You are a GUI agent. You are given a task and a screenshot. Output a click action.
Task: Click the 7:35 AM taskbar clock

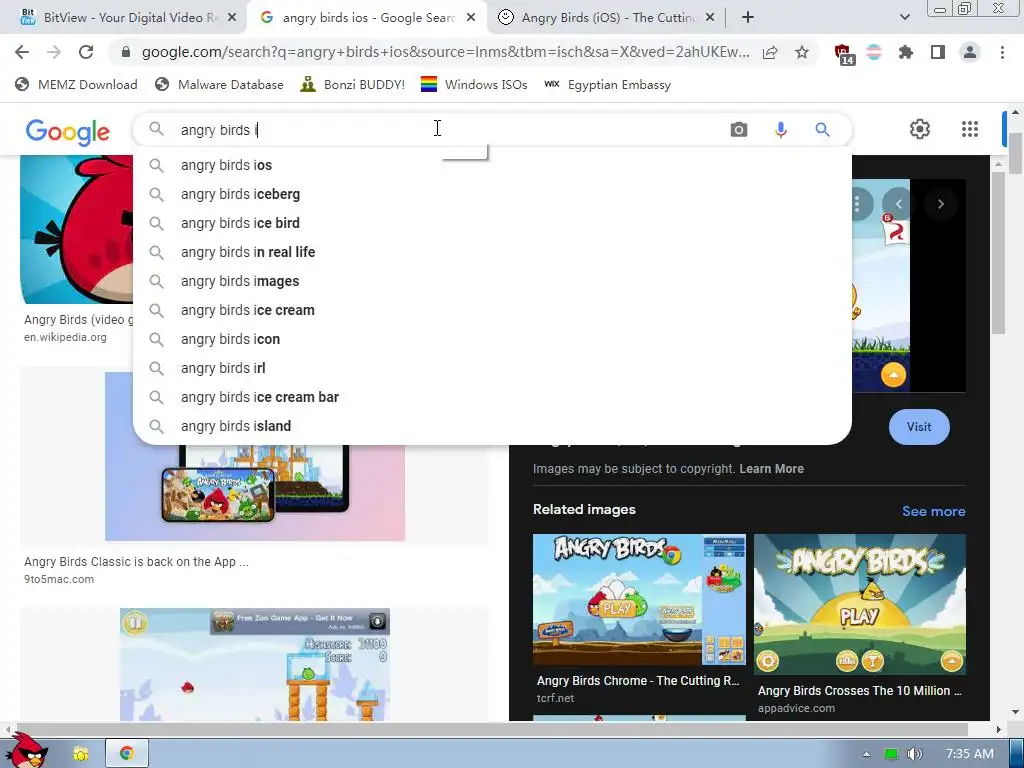click(970, 754)
